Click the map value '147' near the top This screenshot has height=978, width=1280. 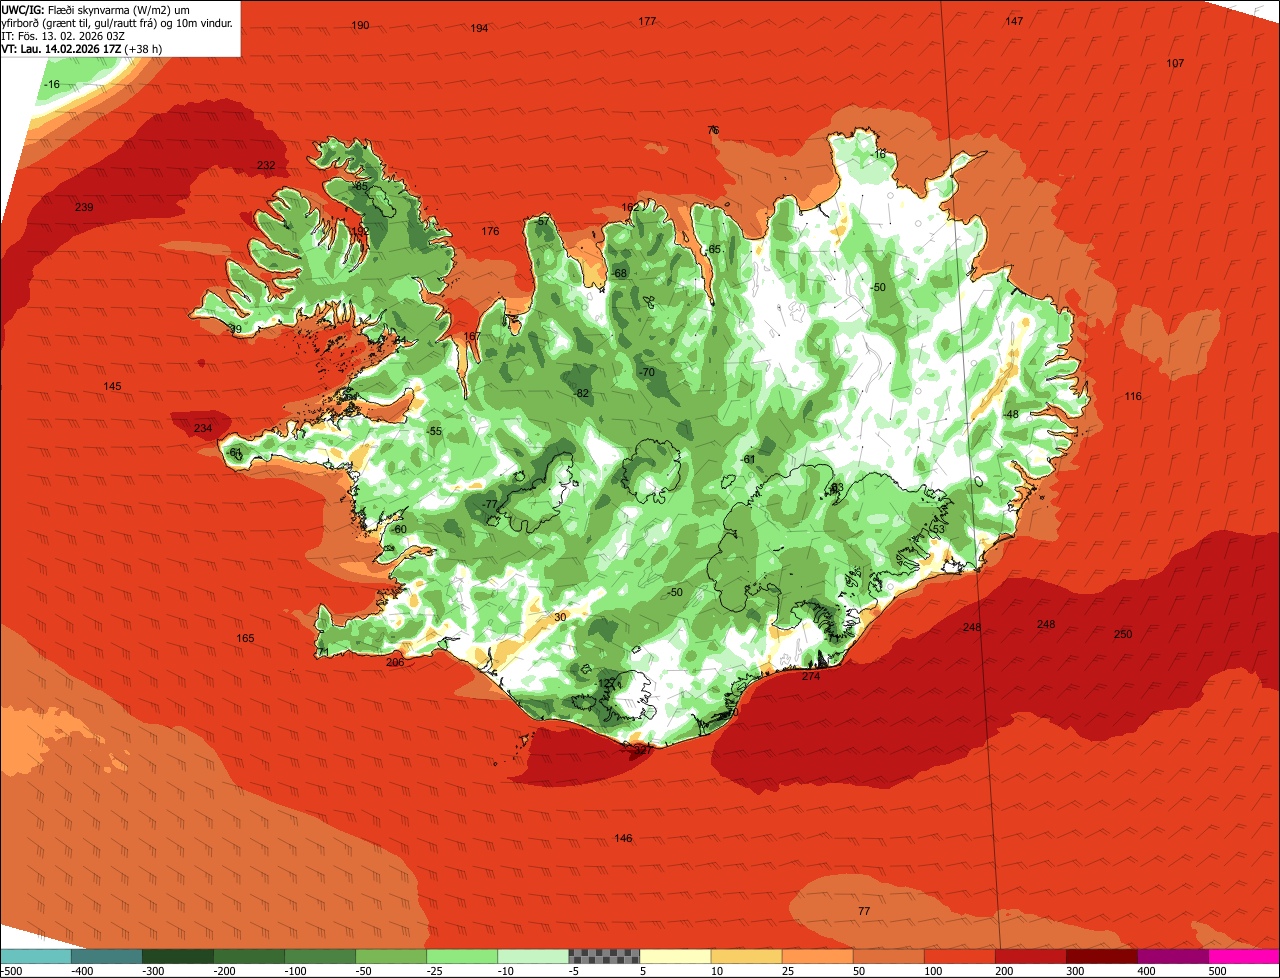click(x=1014, y=21)
